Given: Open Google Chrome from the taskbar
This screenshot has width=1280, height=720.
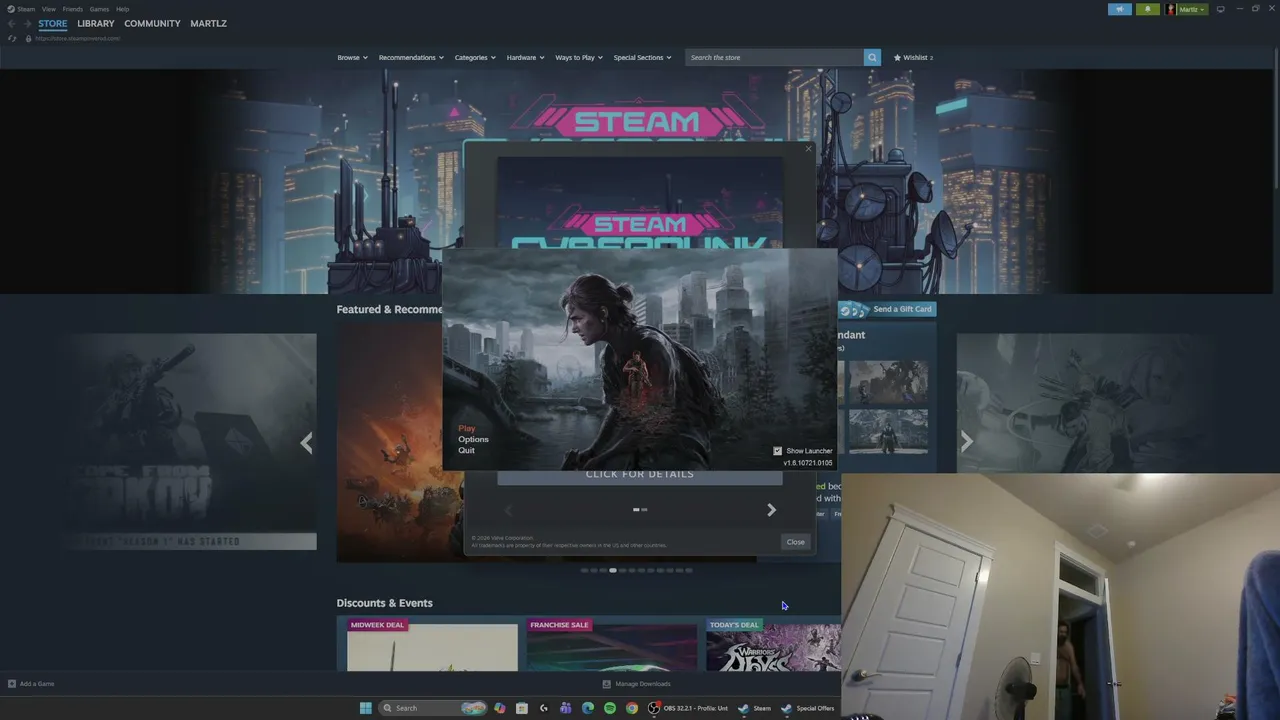Looking at the screenshot, I should pyautogui.click(x=632, y=708).
